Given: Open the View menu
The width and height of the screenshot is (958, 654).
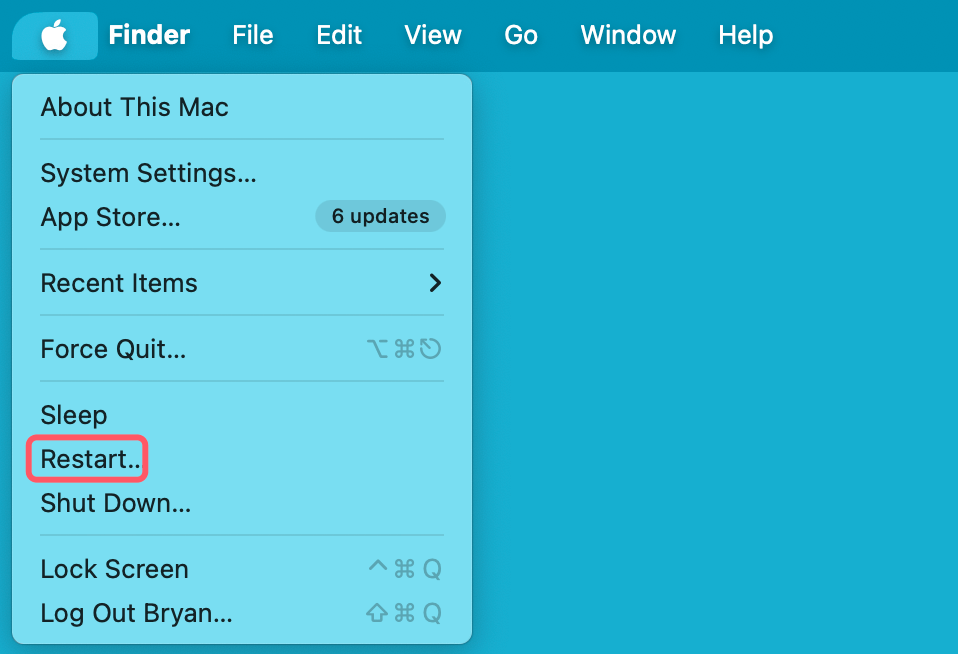Looking at the screenshot, I should 432,35.
